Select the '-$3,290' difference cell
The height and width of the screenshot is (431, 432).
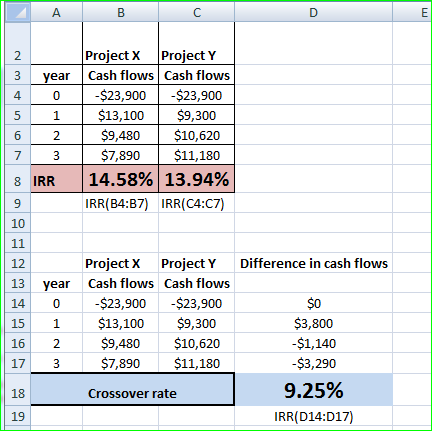[314, 363]
